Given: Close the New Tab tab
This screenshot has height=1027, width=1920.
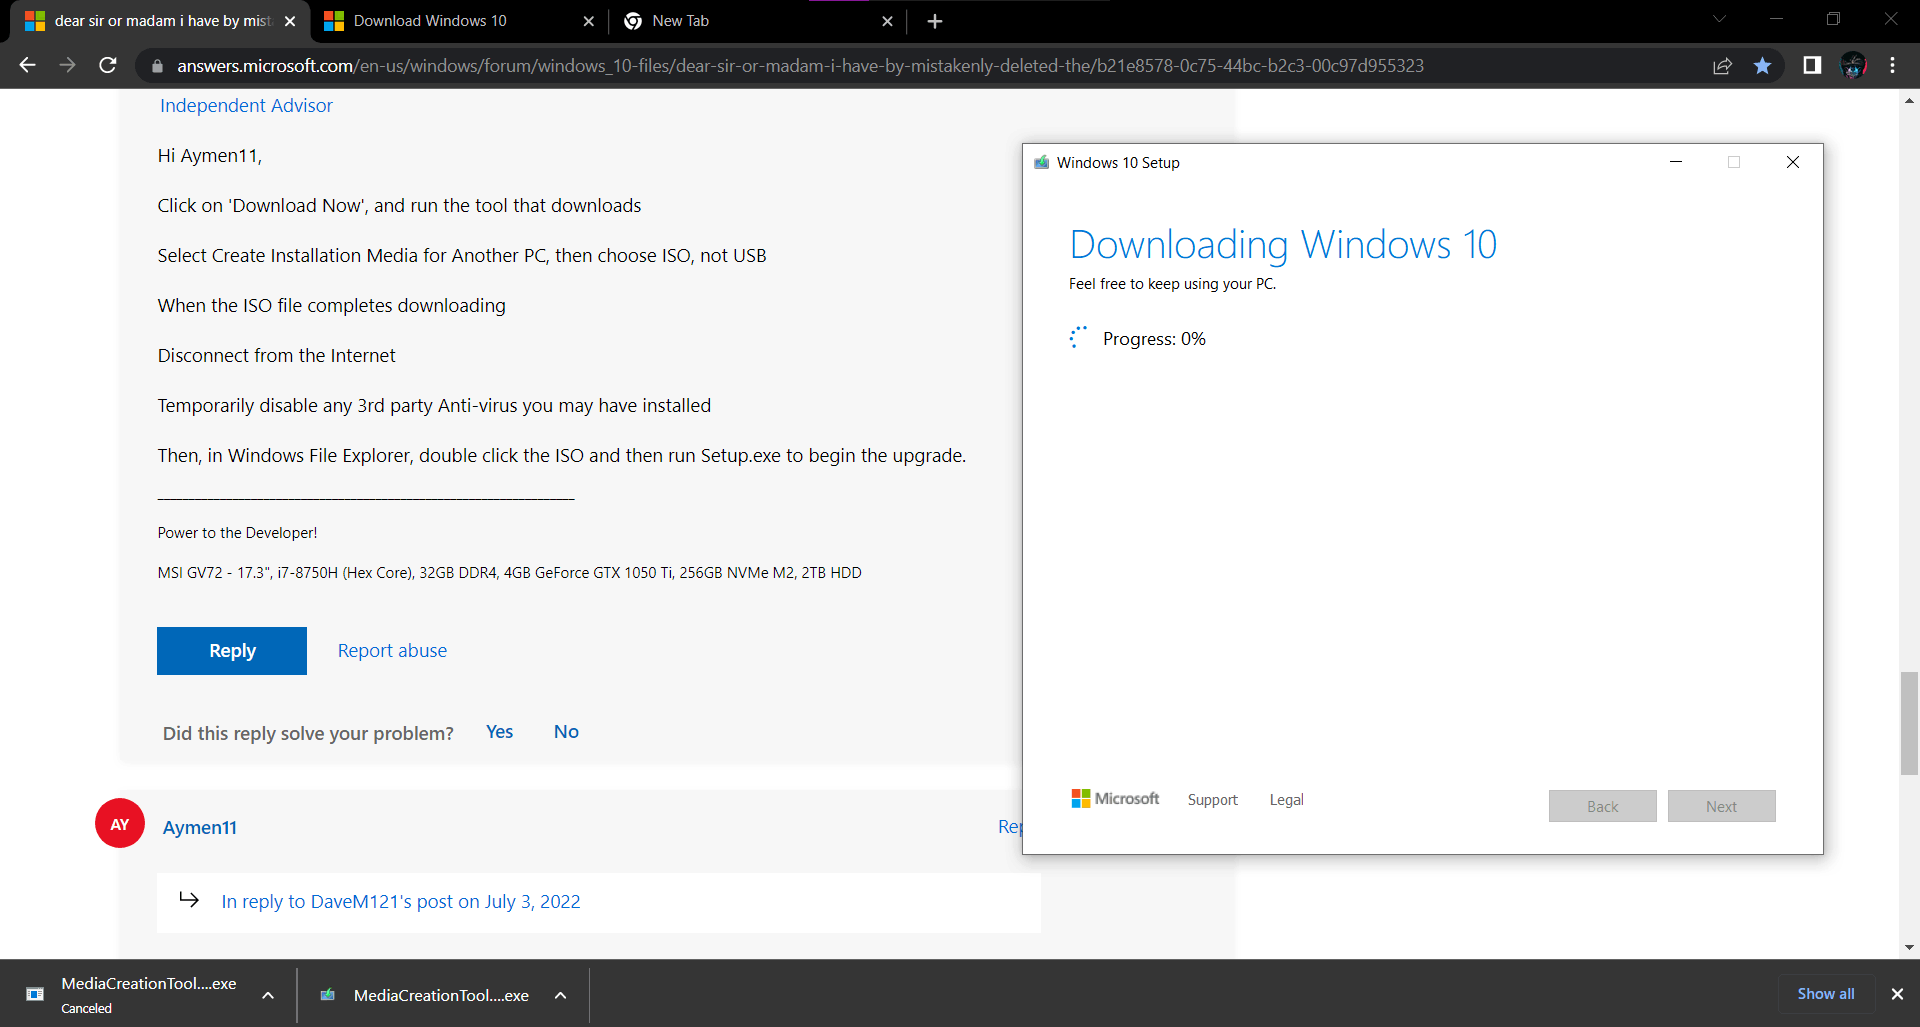Looking at the screenshot, I should pos(887,21).
